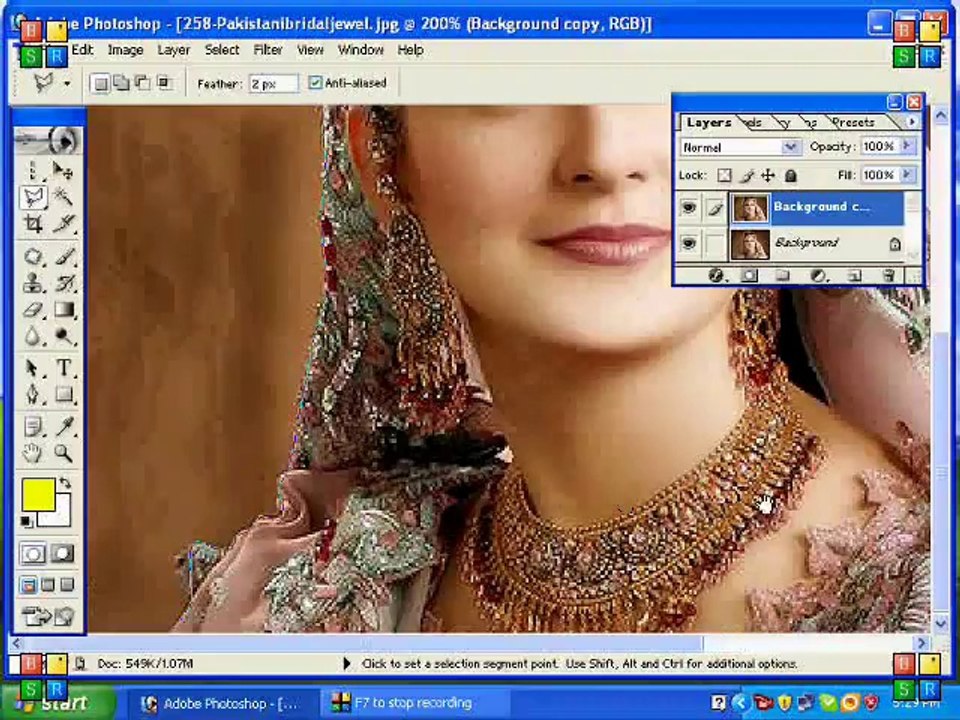Viewport: 960px width, 720px height.
Task: Select the Polygonal Lasso tool in toolbox
Action: tap(33, 197)
